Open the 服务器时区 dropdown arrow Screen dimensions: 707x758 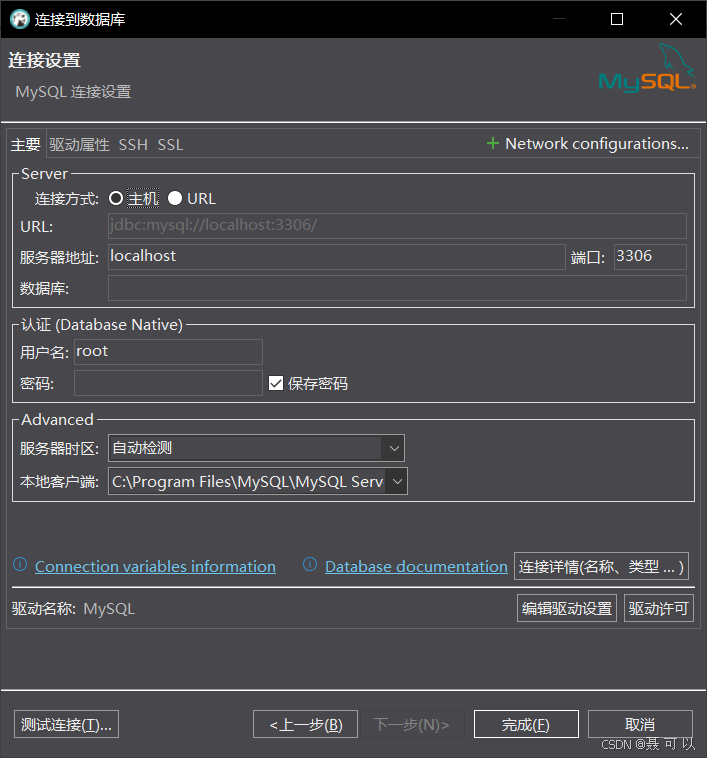(394, 448)
